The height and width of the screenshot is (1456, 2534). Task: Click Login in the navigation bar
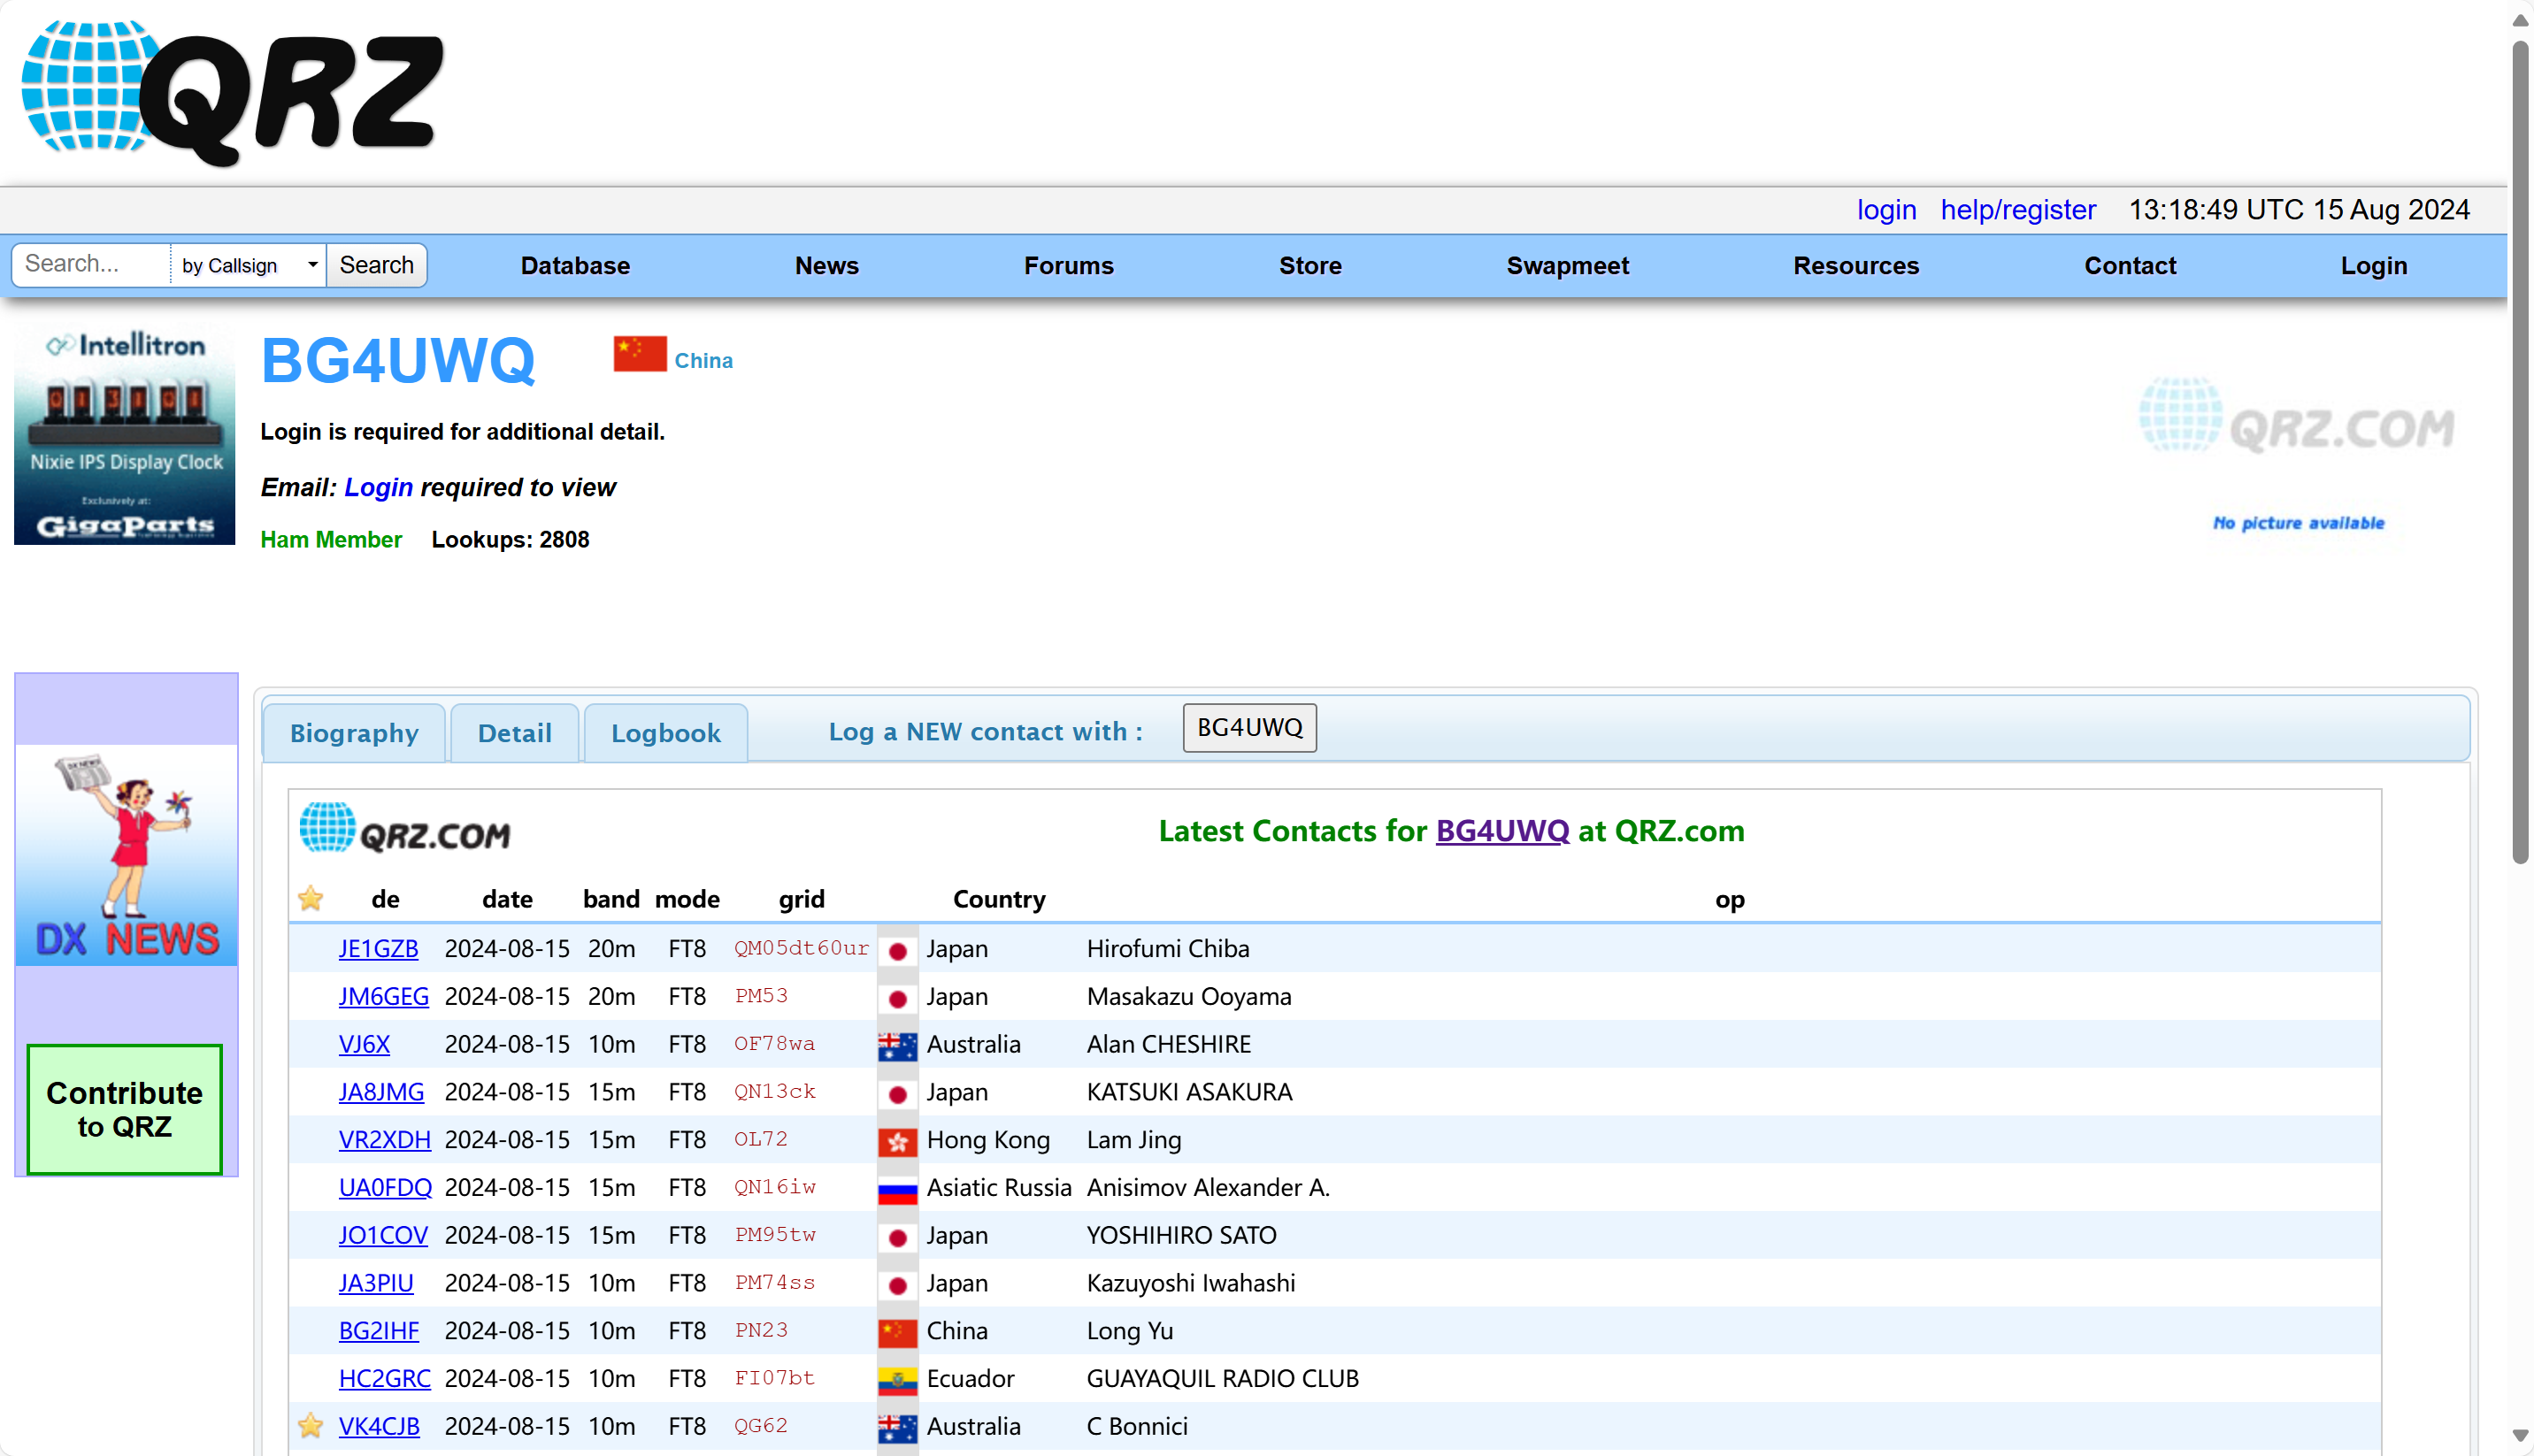coord(2374,266)
